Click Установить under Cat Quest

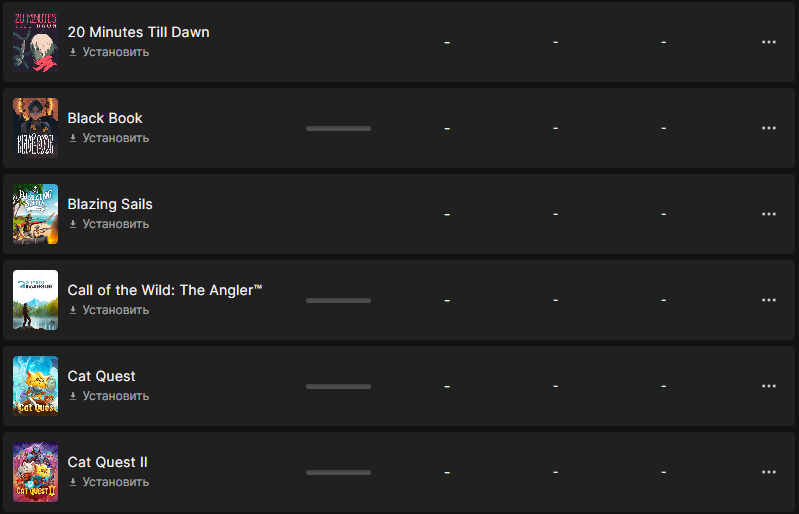[116, 396]
